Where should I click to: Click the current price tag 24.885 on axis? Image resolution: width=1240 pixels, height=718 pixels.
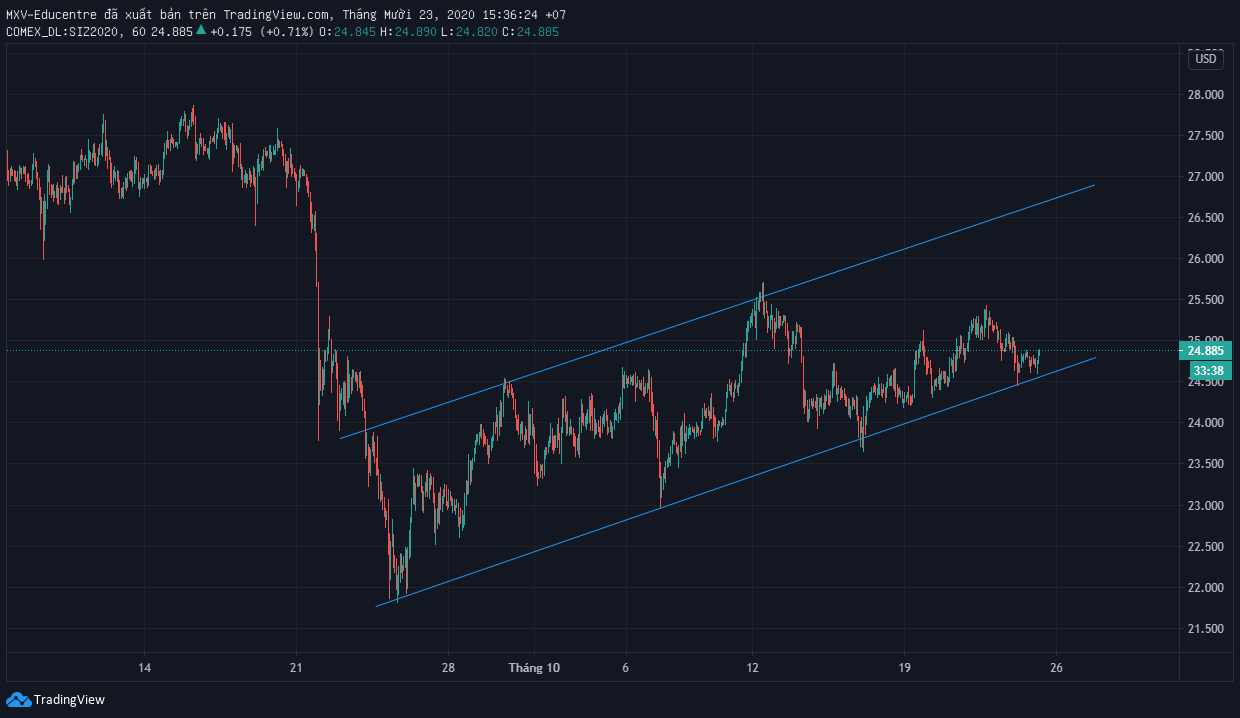pos(1209,351)
